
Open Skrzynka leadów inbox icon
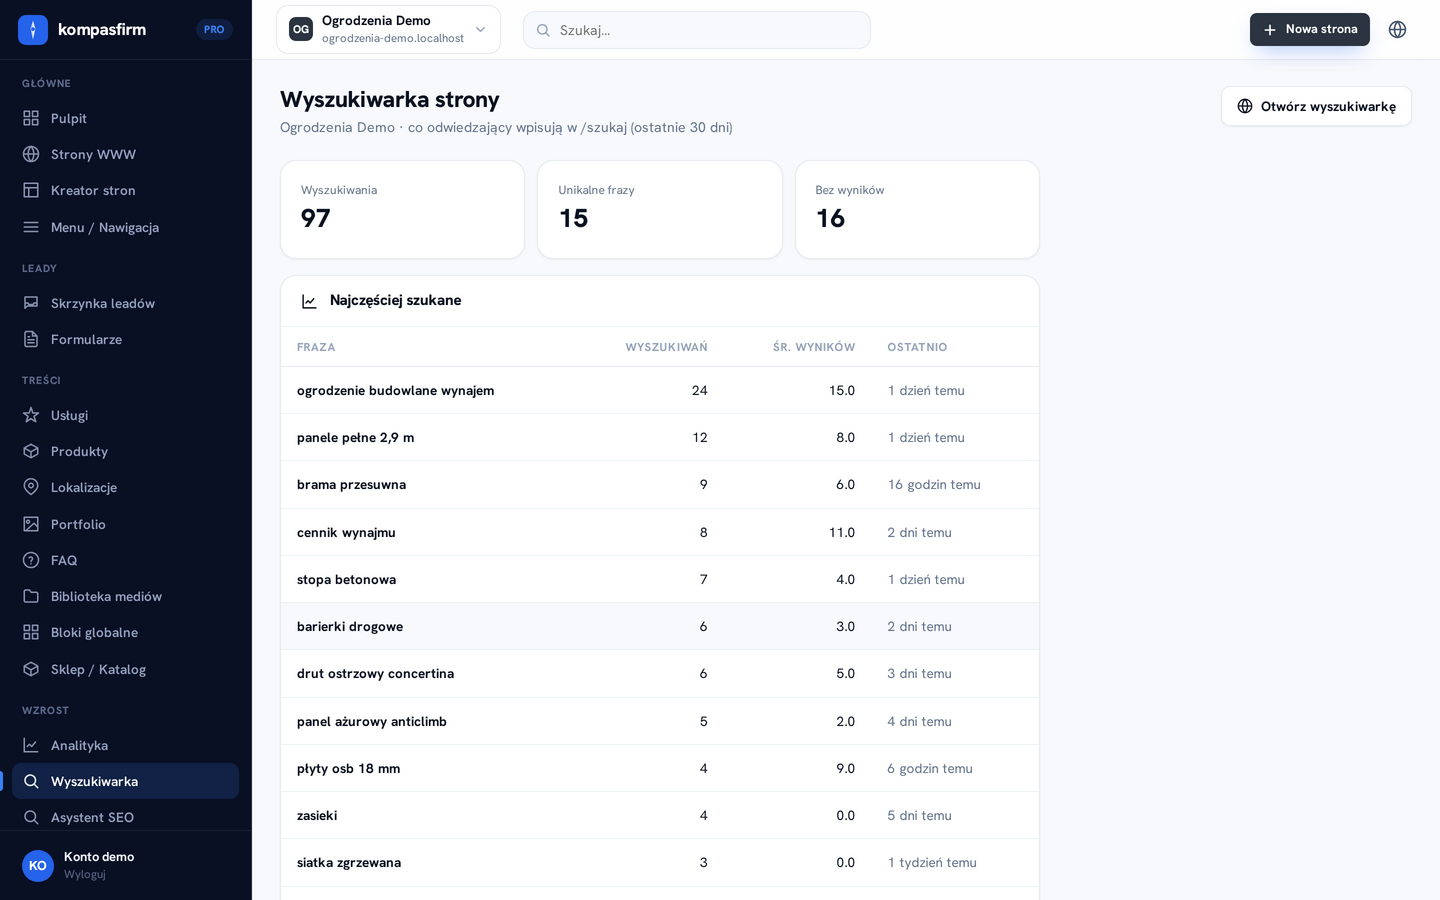tap(31, 303)
